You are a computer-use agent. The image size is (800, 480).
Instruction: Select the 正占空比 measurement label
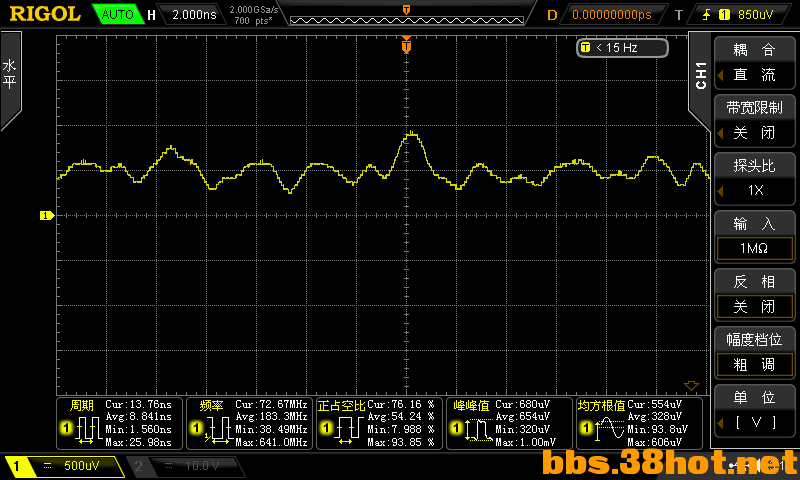pyautogui.click(x=341, y=406)
